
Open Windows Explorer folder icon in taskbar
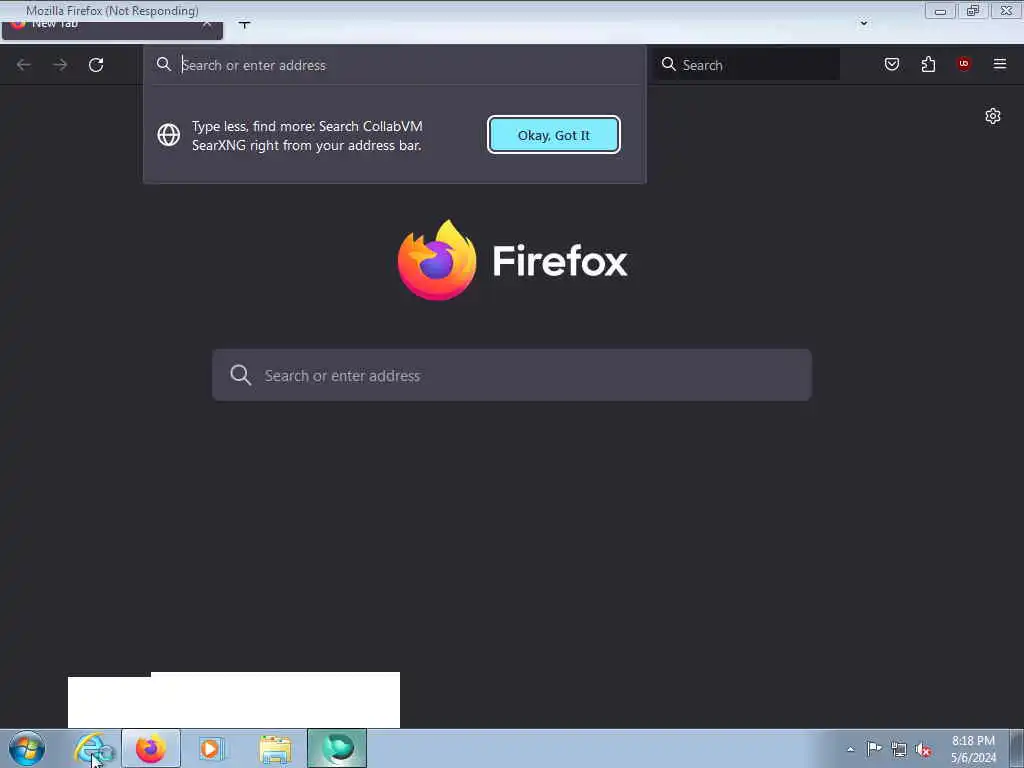275,749
